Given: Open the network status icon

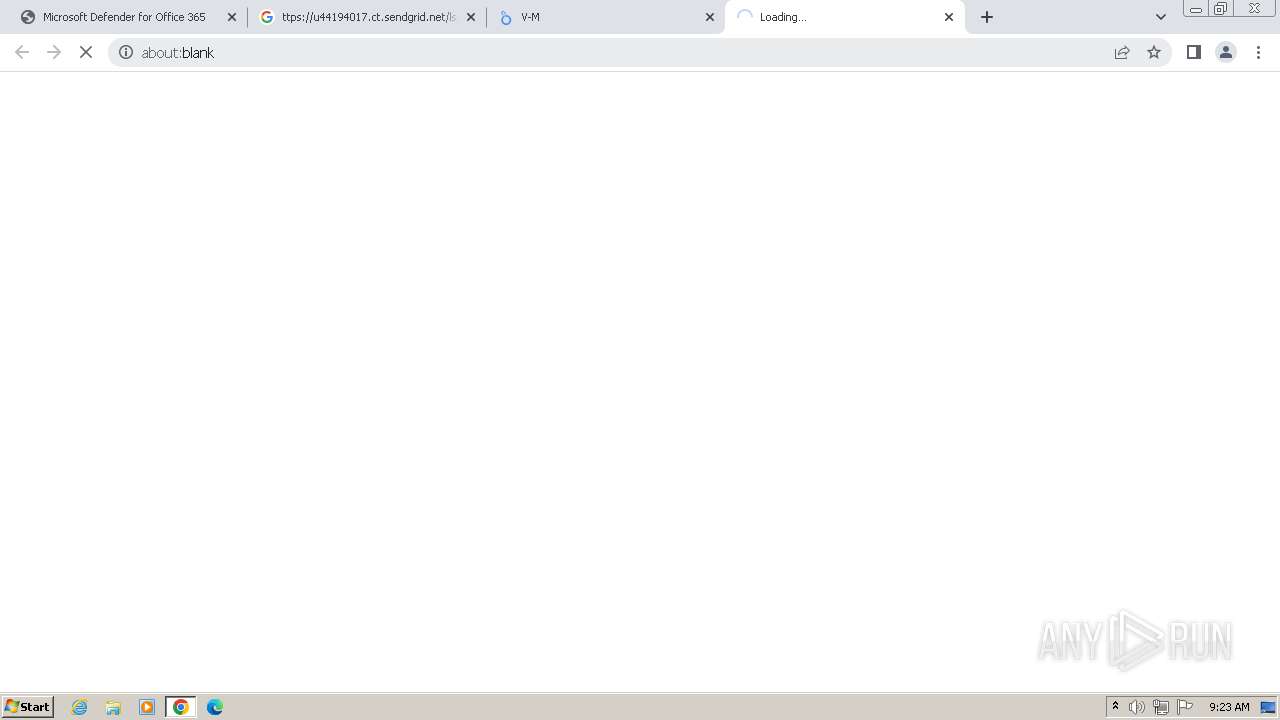Looking at the screenshot, I should [x=1161, y=707].
